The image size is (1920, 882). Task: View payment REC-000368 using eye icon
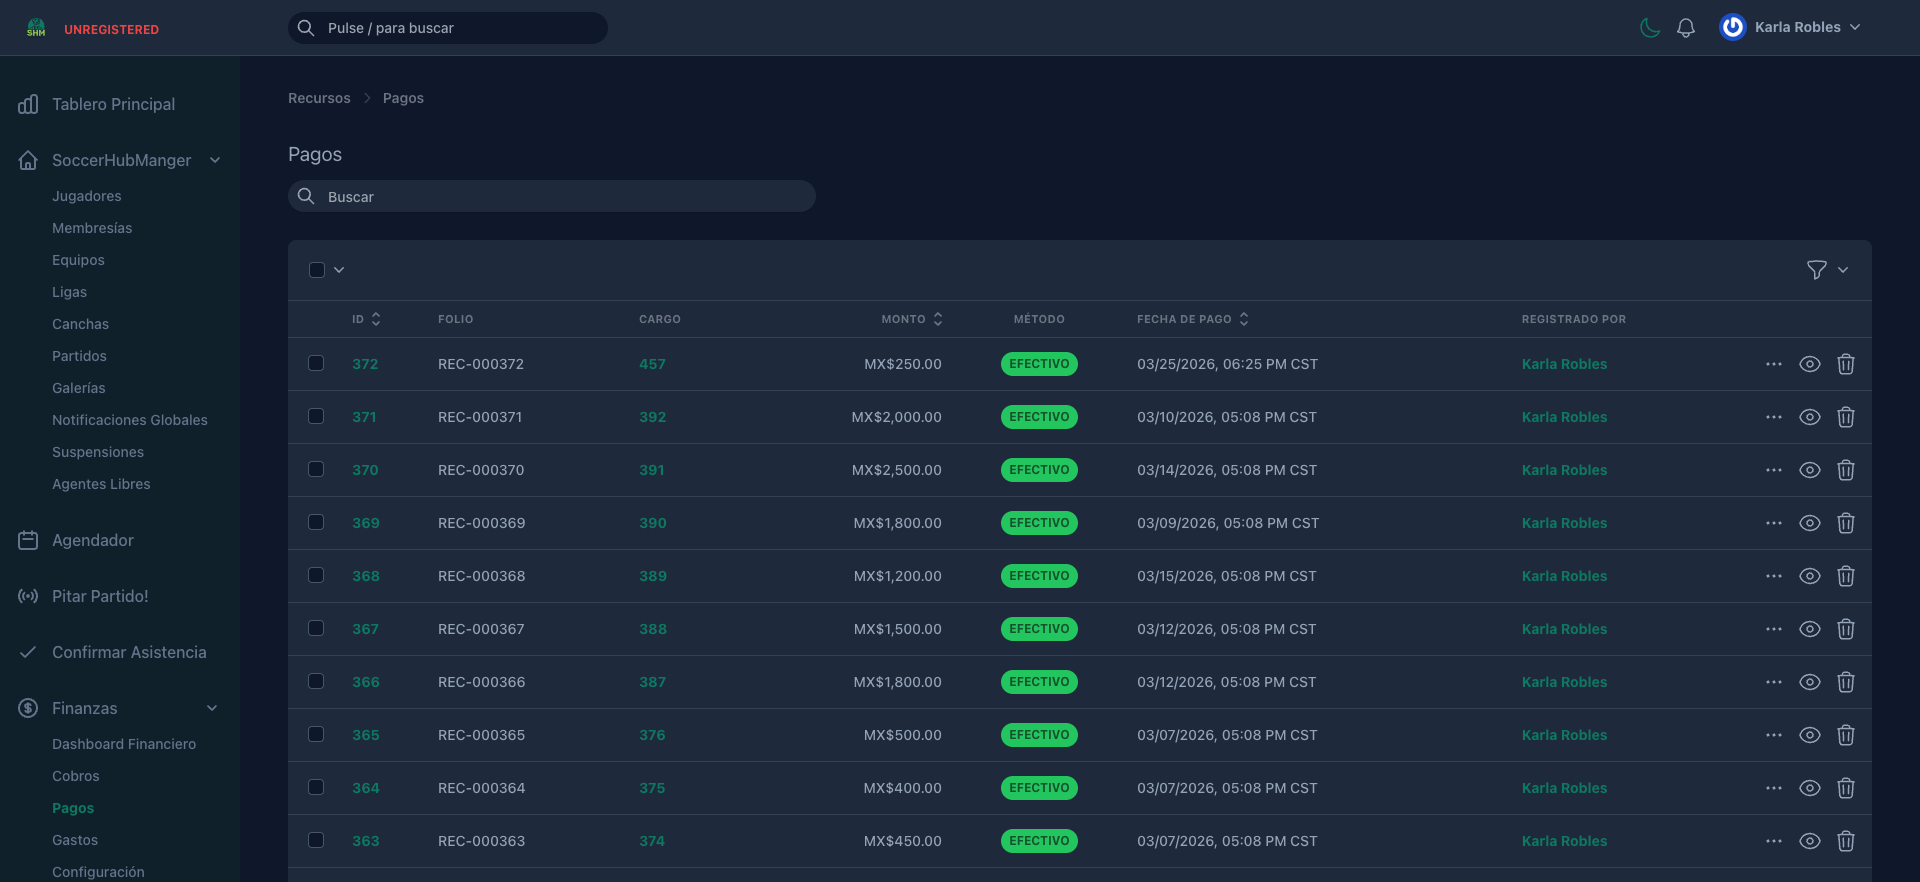(1809, 576)
